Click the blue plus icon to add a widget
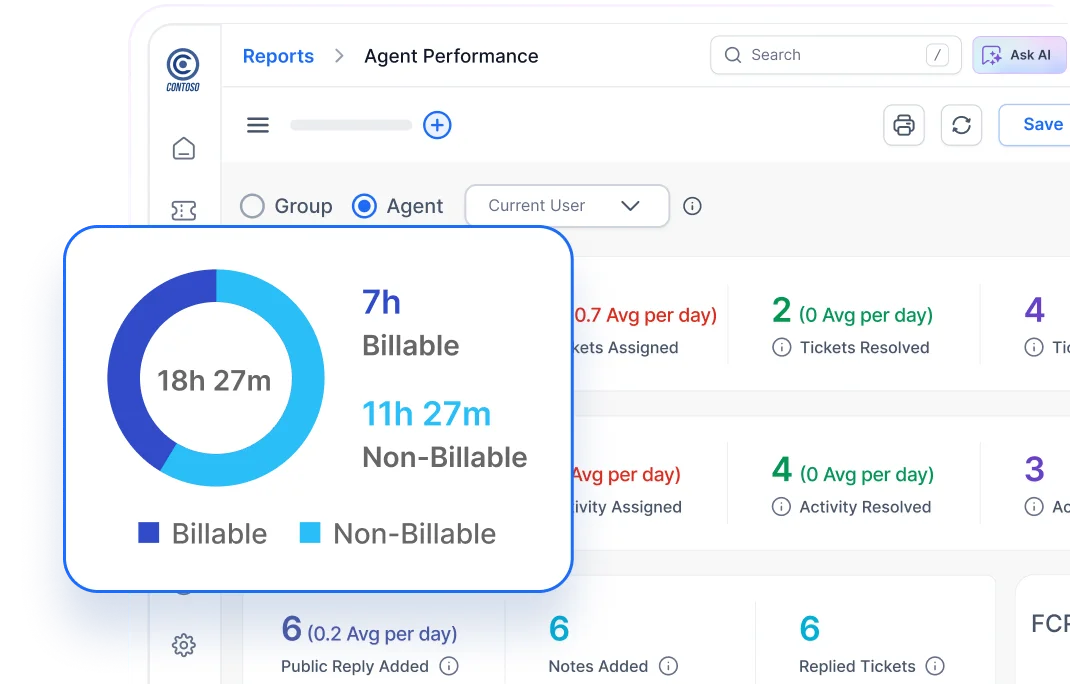 (437, 125)
